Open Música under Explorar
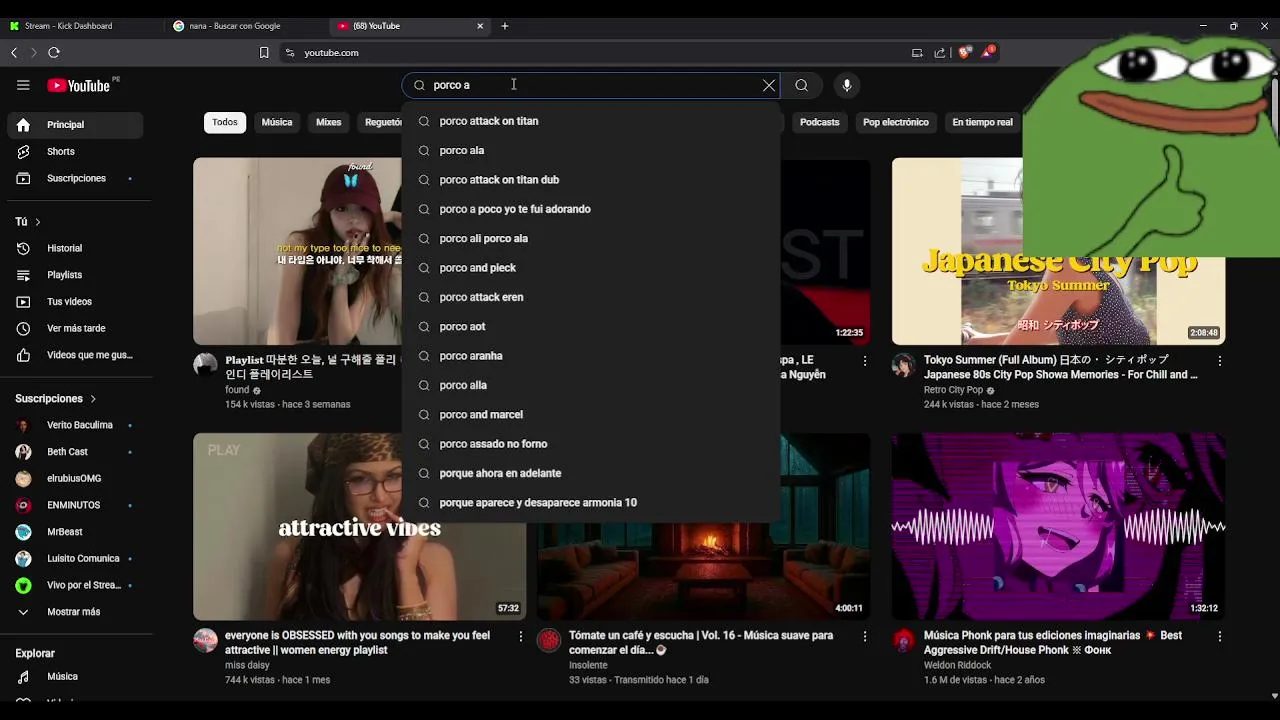The image size is (1280, 720). pyautogui.click(x=76, y=677)
